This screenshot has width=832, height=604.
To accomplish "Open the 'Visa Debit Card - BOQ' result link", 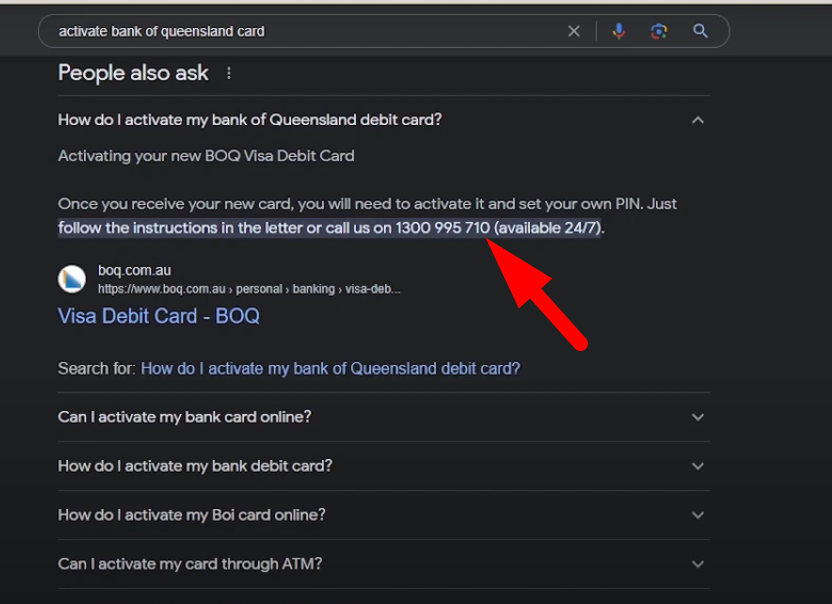I will click(159, 316).
